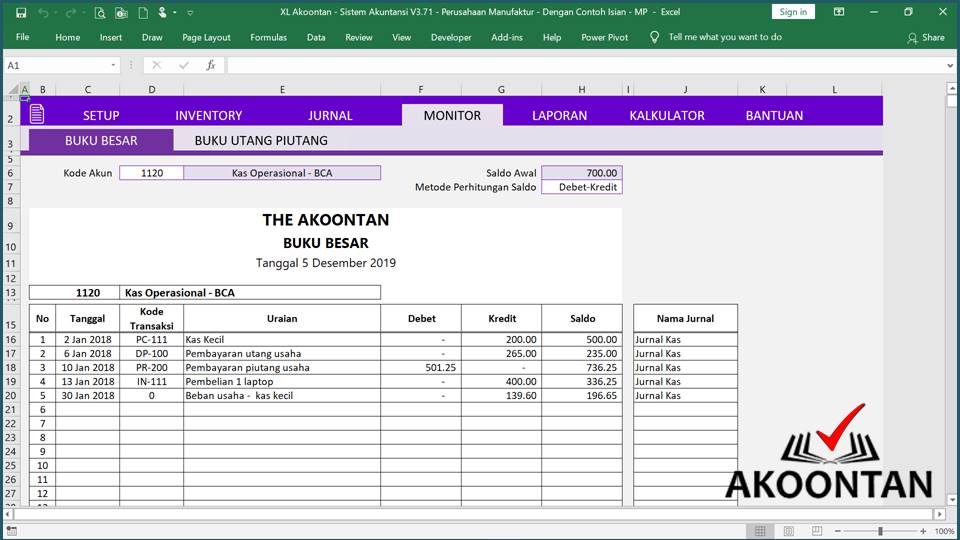Click the Select All corner triangle
This screenshot has width=960, height=540.
12,89
